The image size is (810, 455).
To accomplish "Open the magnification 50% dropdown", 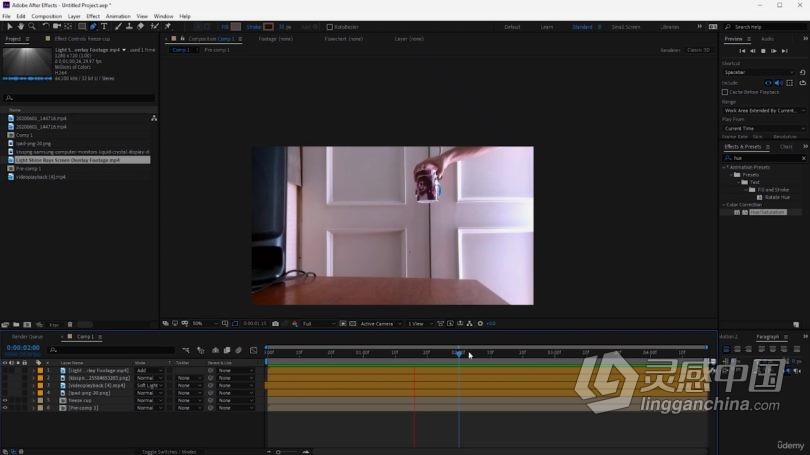I will (x=204, y=324).
